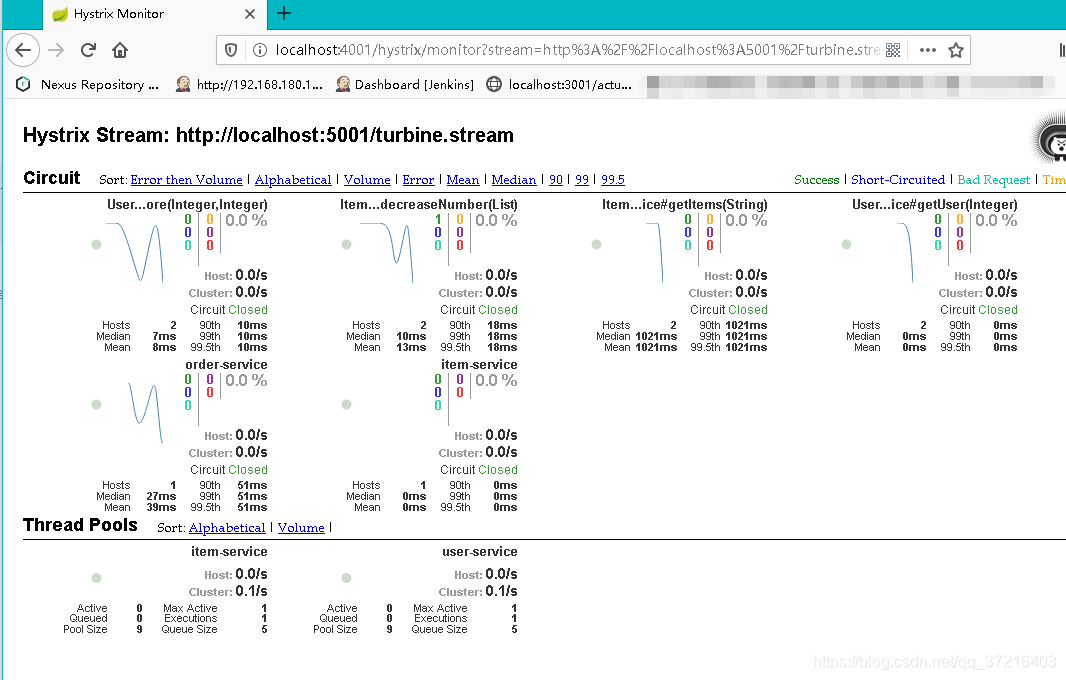Click the Short-Circuited legend label
This screenshot has width=1066, height=680.
[x=898, y=180]
